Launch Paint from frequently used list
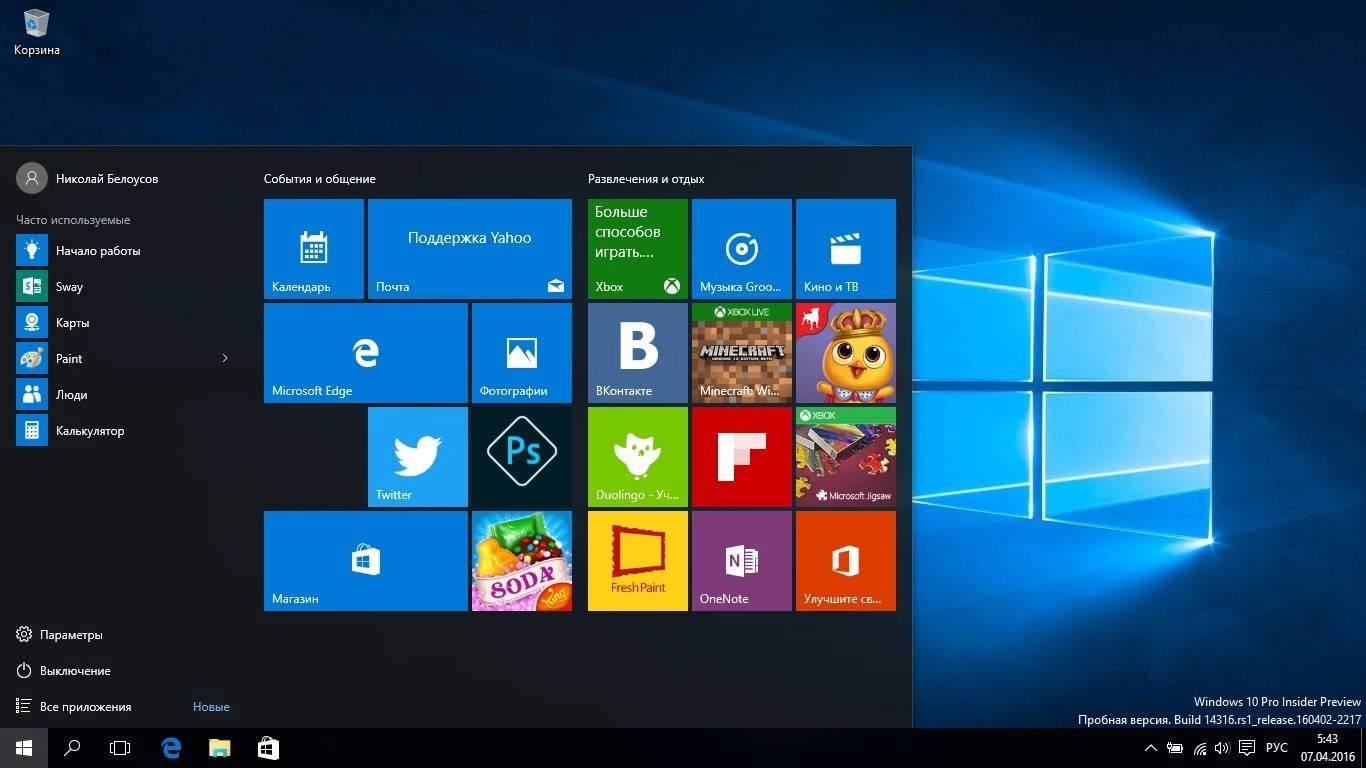Viewport: 1366px width, 768px height. pos(124,359)
